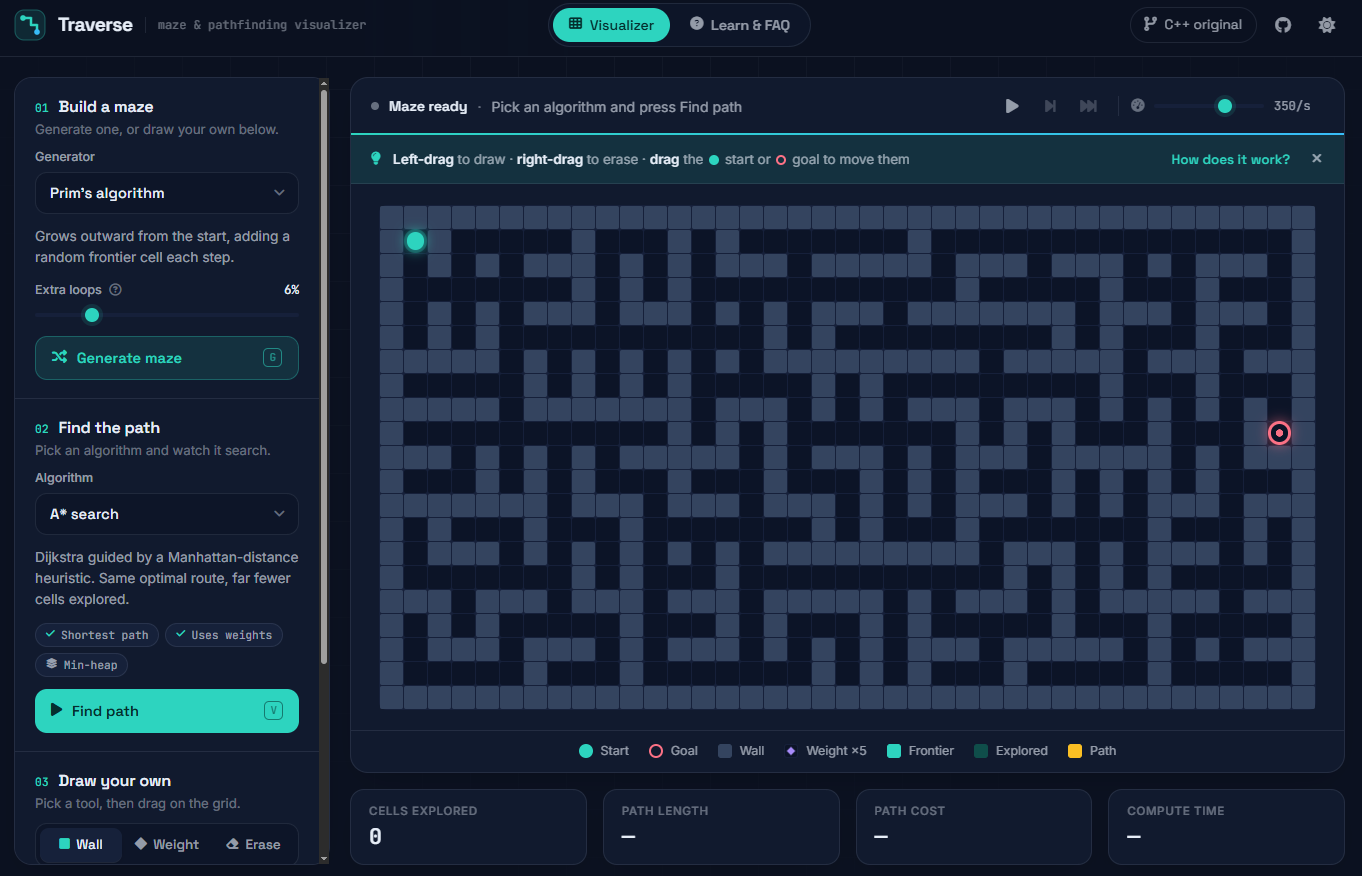Click the green start node on grid
The image size is (1362, 876).
click(415, 241)
